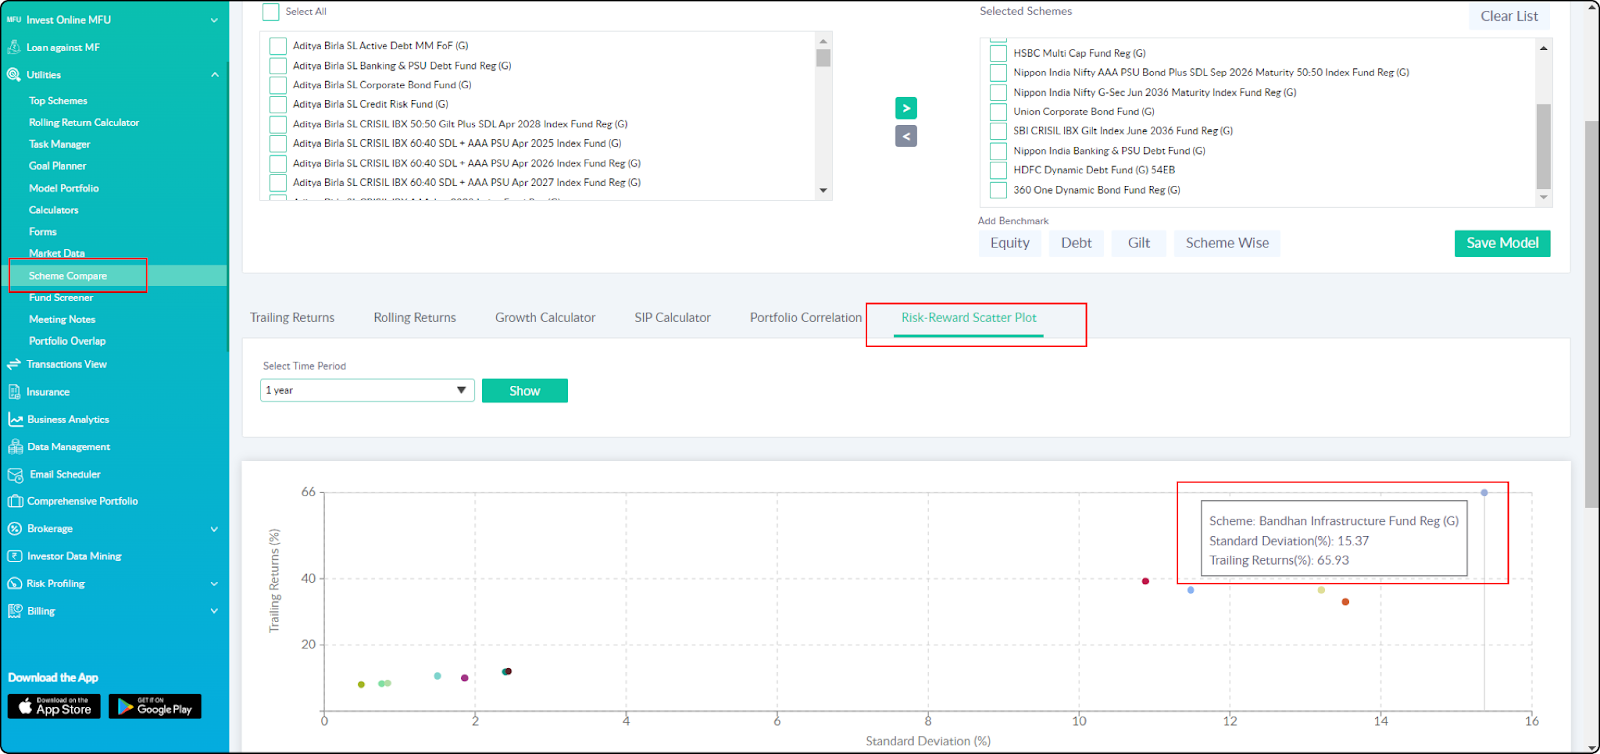The image size is (1600, 754).
Task: Open the Rolling Returns tab
Action: (x=415, y=318)
